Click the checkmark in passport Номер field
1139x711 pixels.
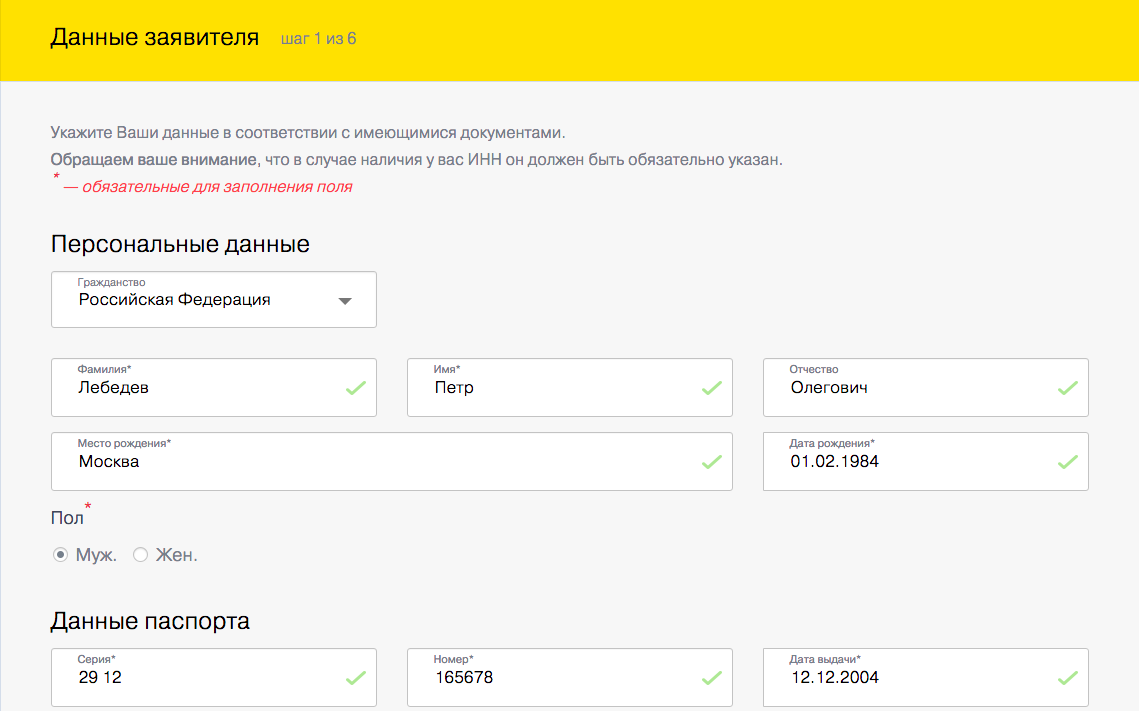(x=711, y=678)
